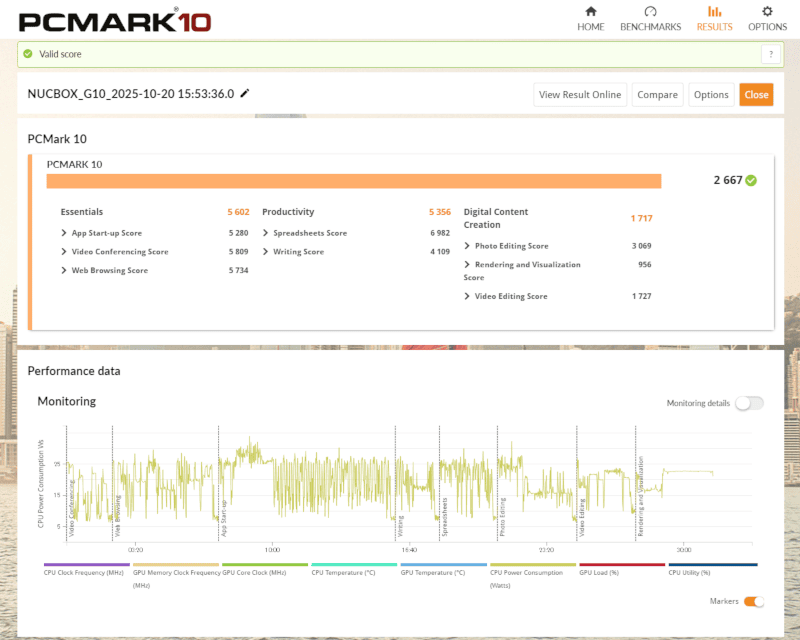Click the Compare button
This screenshot has height=640, width=800.
pos(657,95)
